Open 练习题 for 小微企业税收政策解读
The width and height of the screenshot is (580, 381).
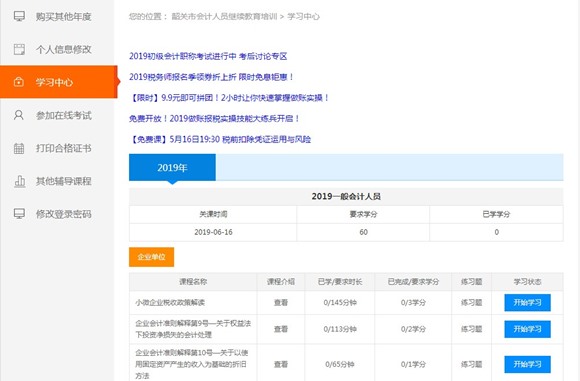pos(472,303)
